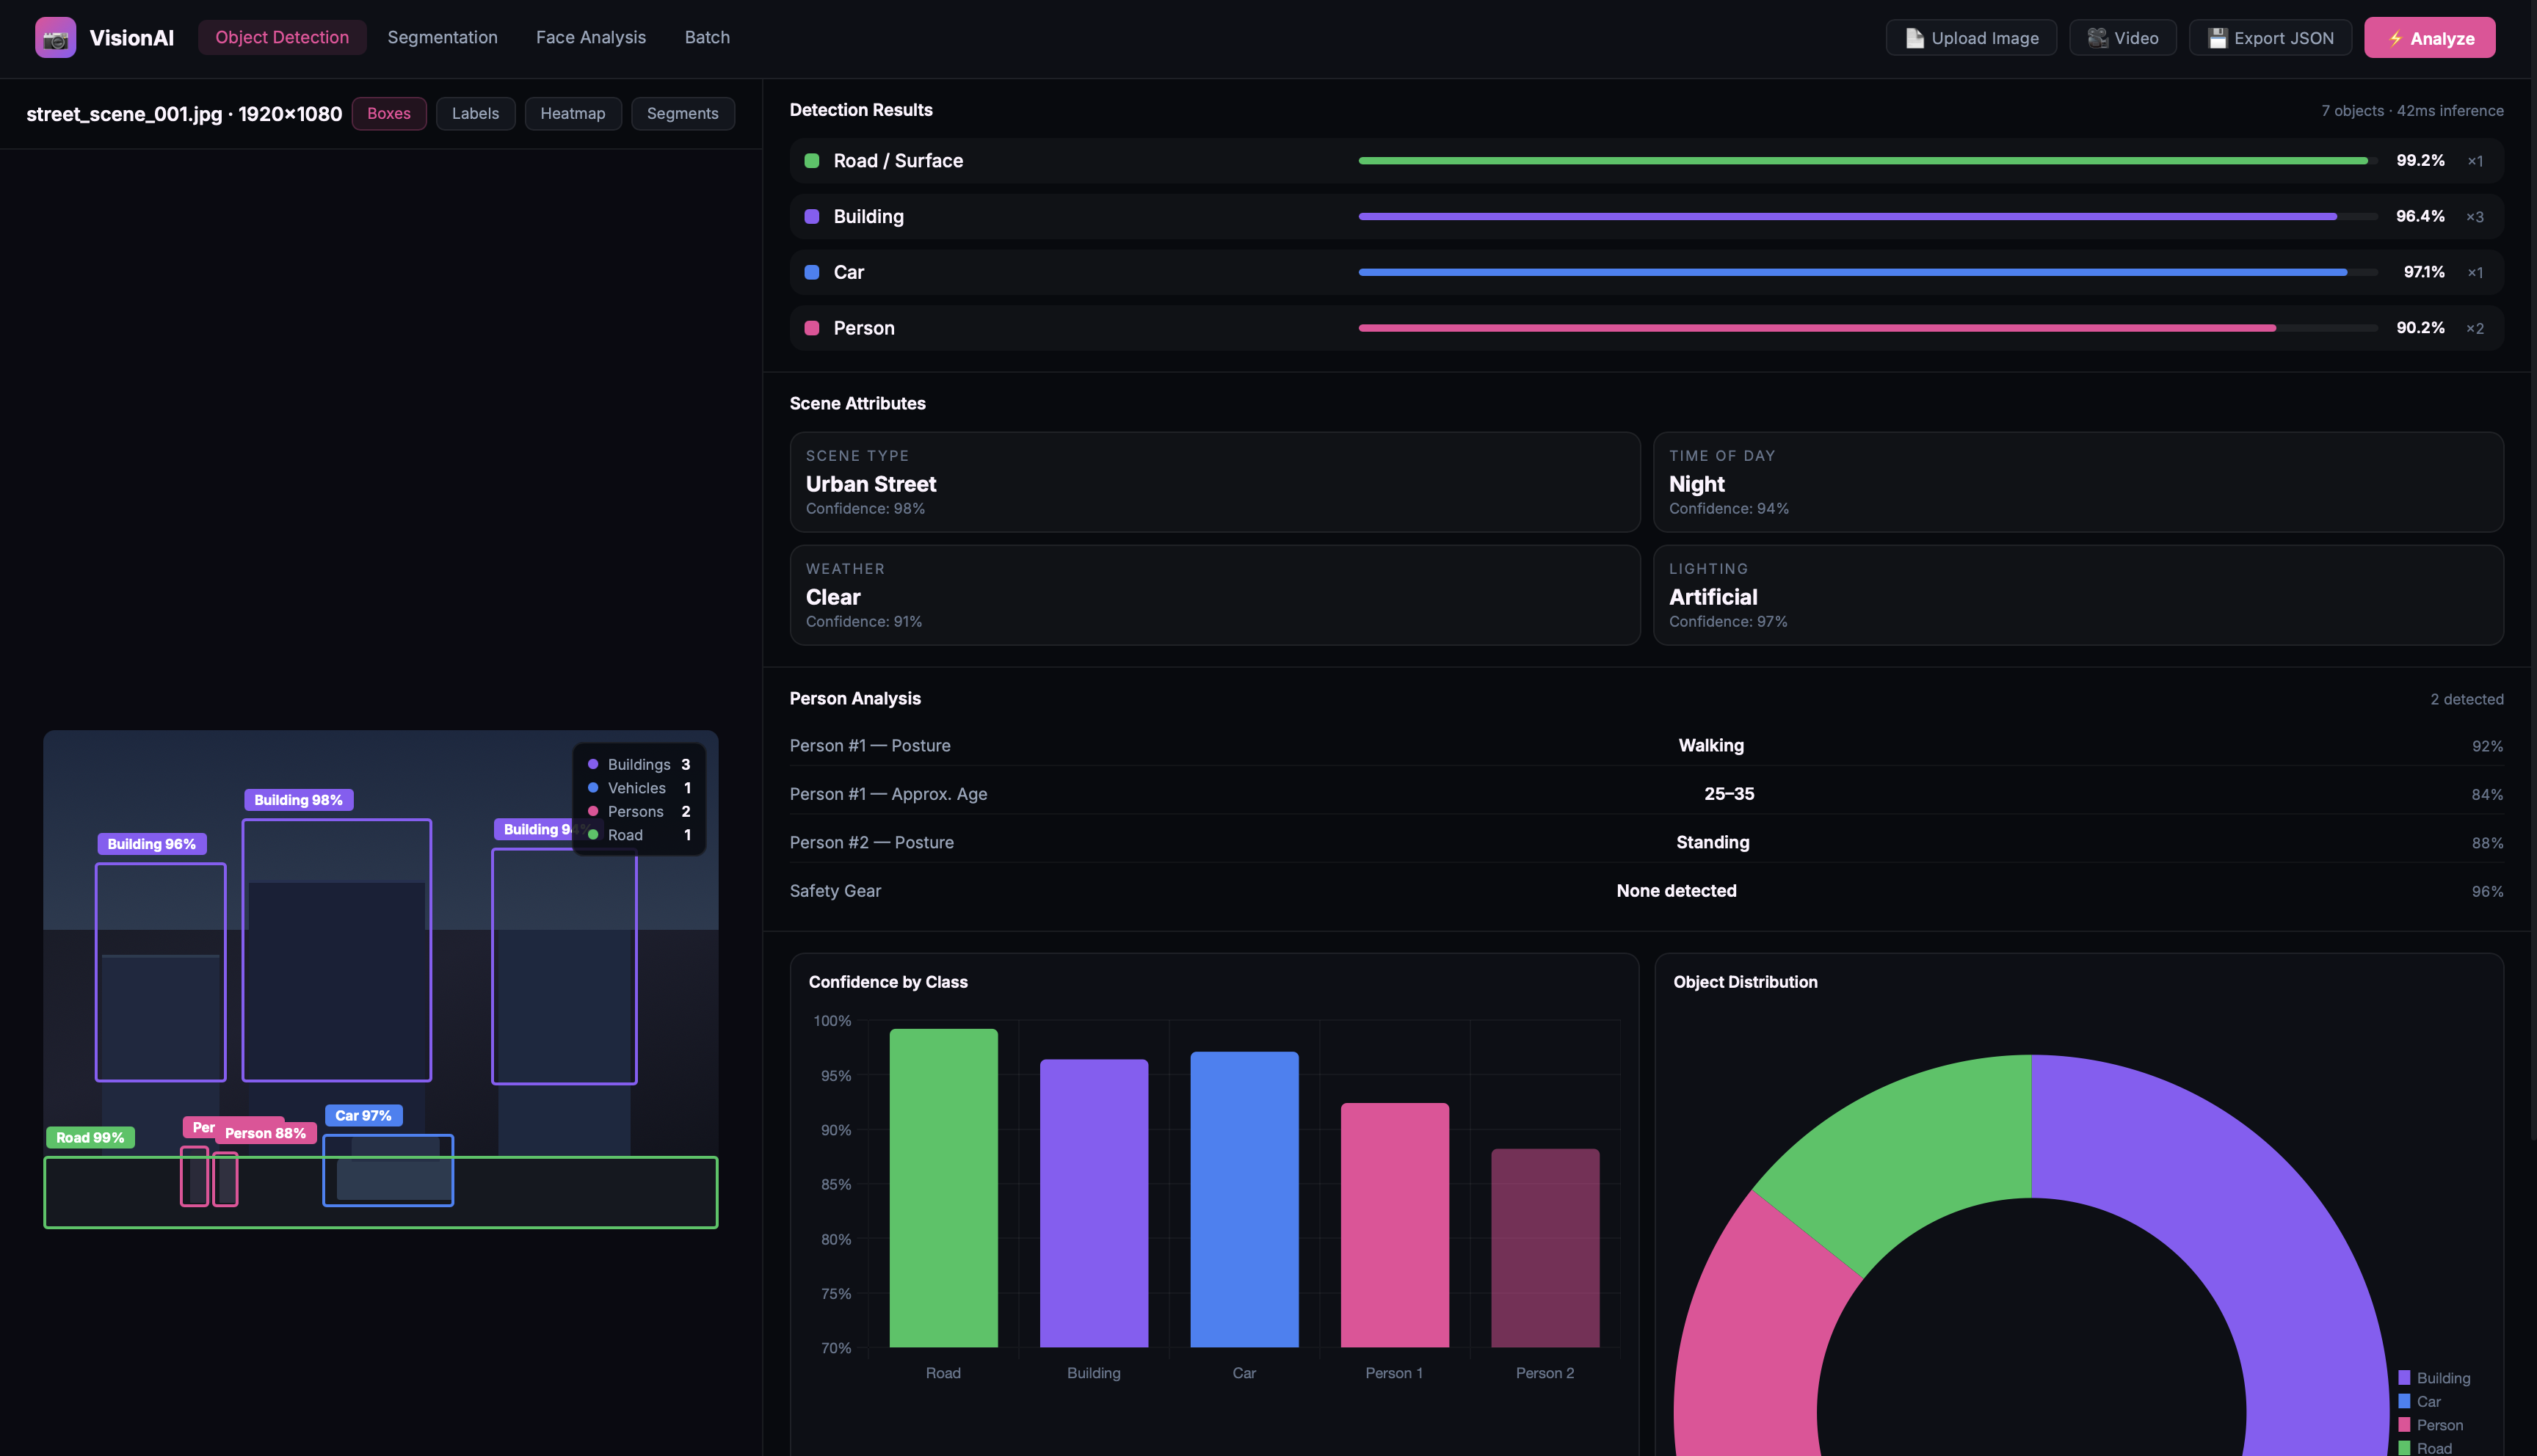
Task: Click the blue Car color swatch
Action: tap(812, 272)
